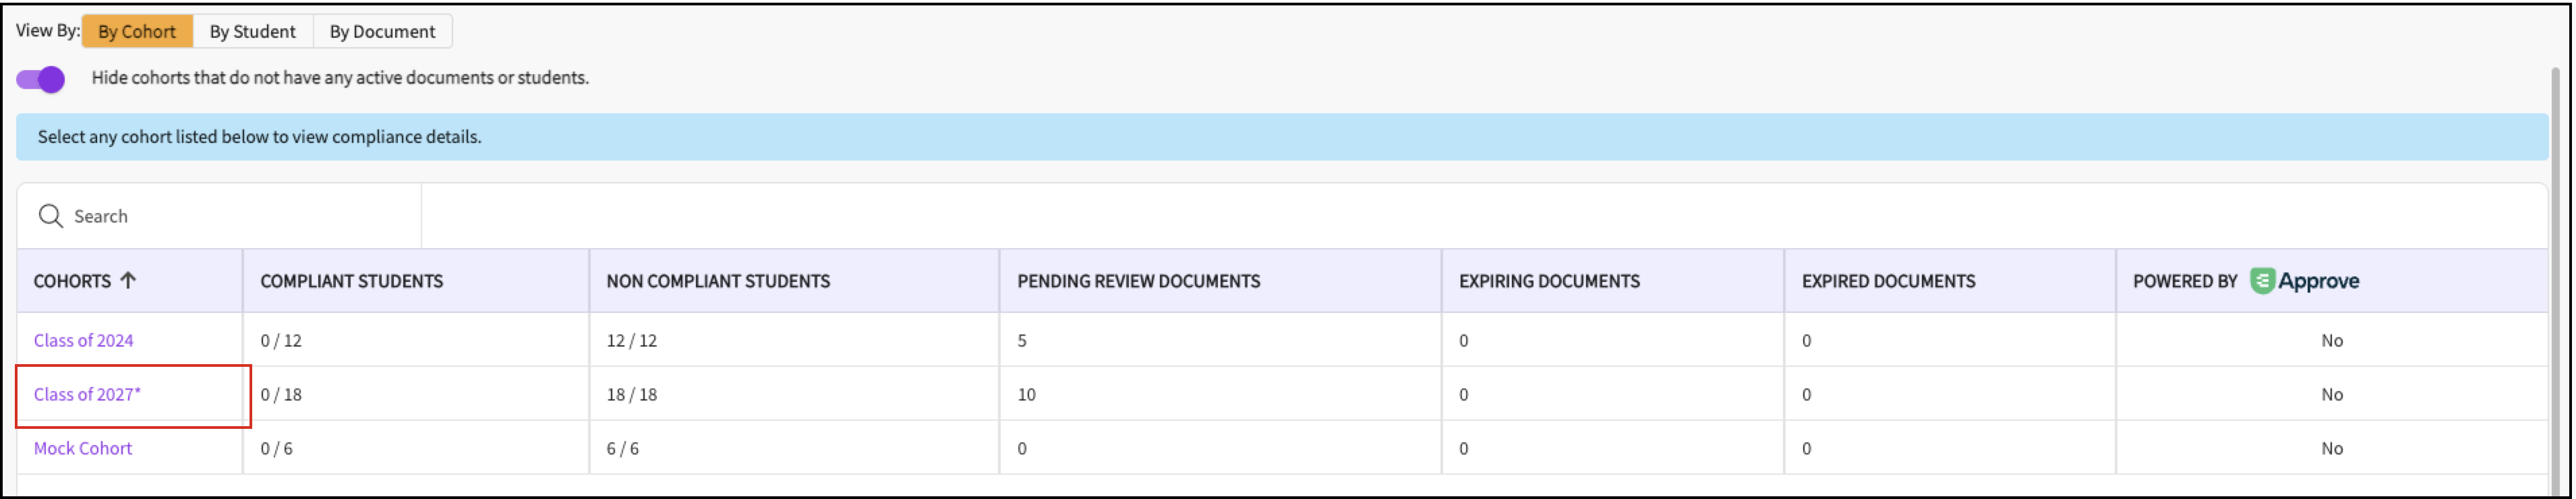This screenshot has height=499, width=2576.
Task: Click the Approve logo in header
Action: (x=2304, y=281)
